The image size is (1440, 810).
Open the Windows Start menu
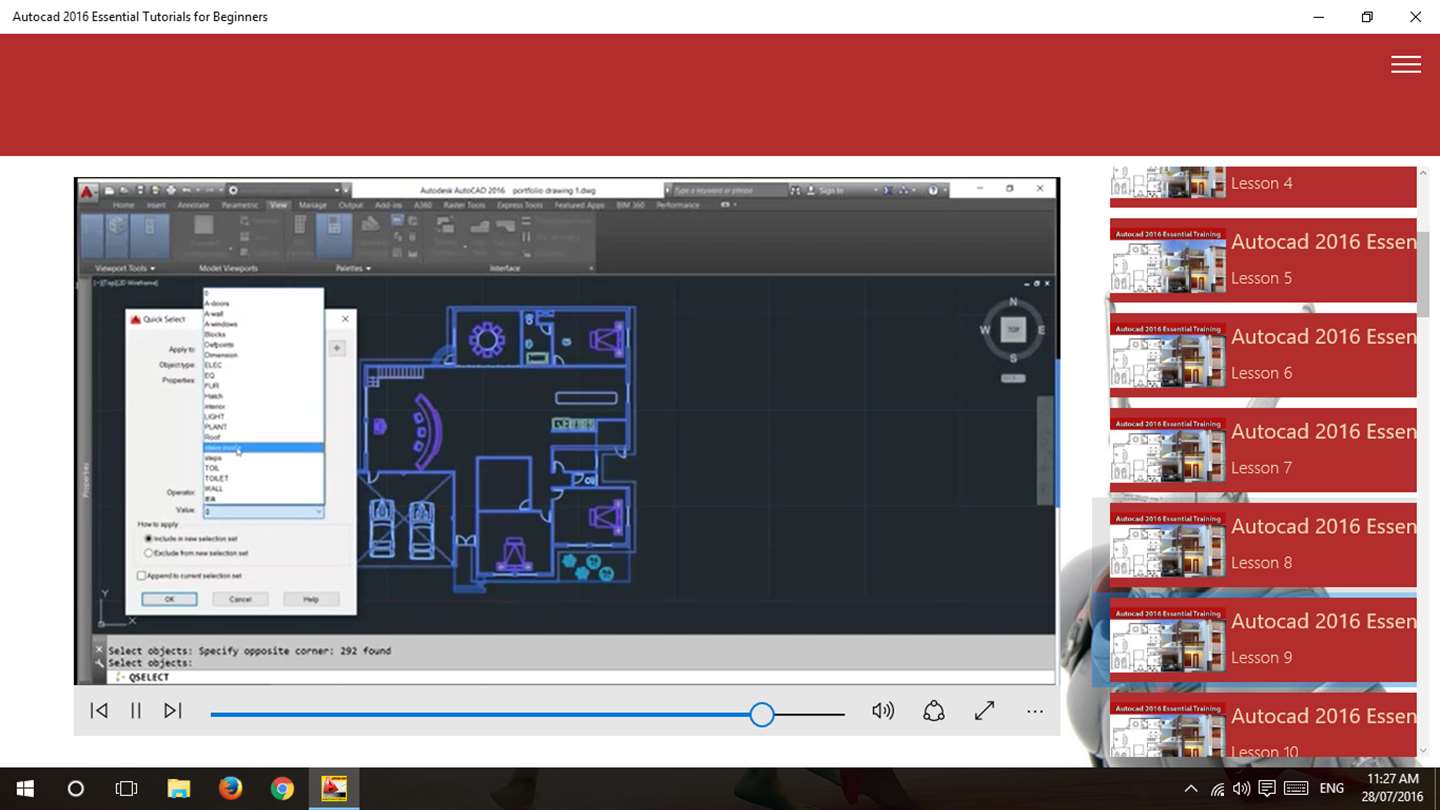point(24,789)
